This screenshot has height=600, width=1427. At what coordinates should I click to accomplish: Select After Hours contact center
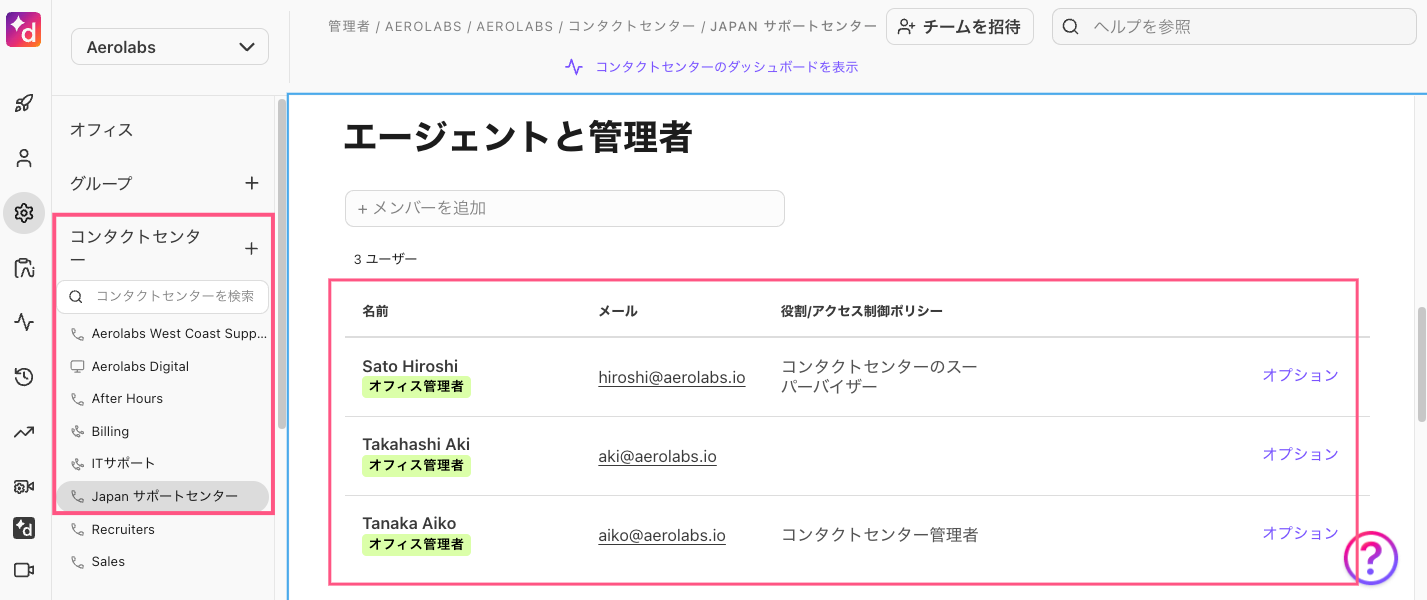click(x=127, y=399)
